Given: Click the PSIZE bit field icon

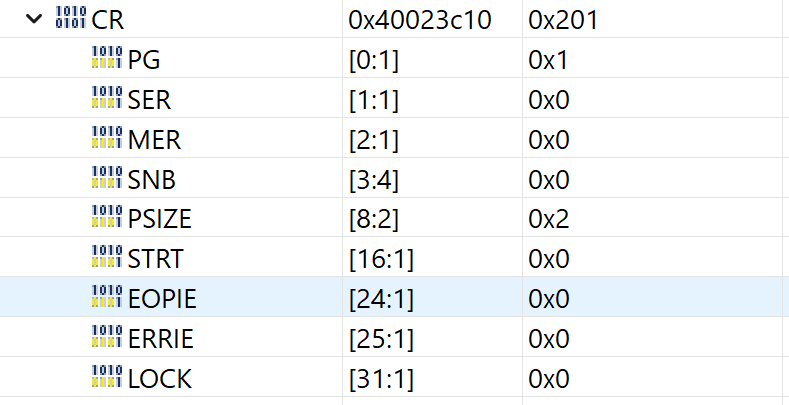Looking at the screenshot, I should coord(106,219).
